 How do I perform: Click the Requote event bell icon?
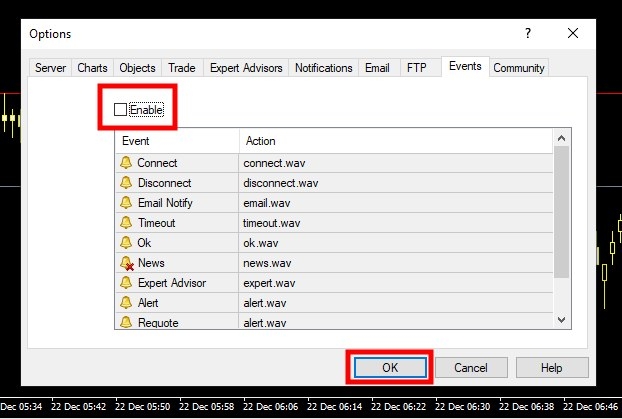pyautogui.click(x=126, y=322)
